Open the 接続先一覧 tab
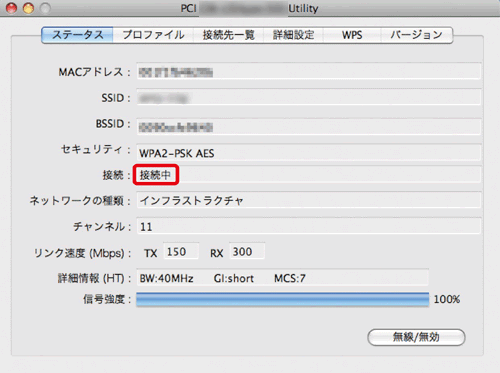Screen dimensions: 500x373 pyautogui.click(x=229, y=35)
